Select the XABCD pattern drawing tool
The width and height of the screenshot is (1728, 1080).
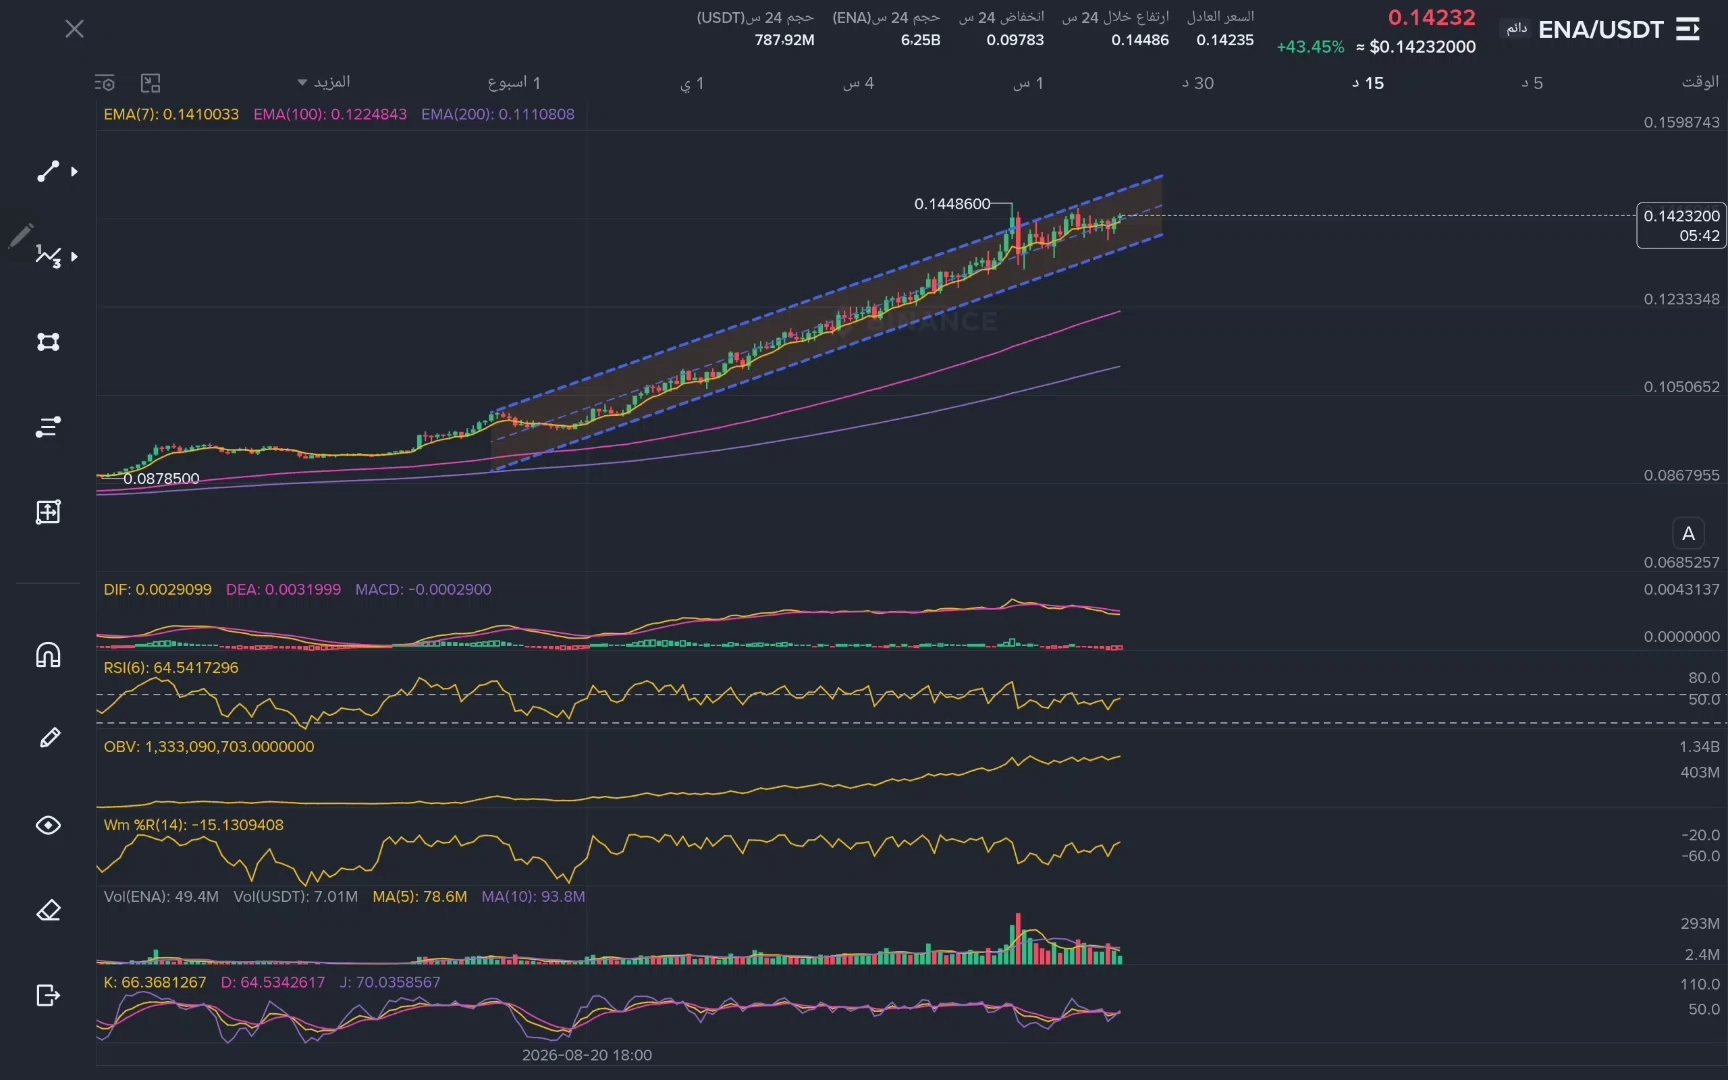(48, 256)
